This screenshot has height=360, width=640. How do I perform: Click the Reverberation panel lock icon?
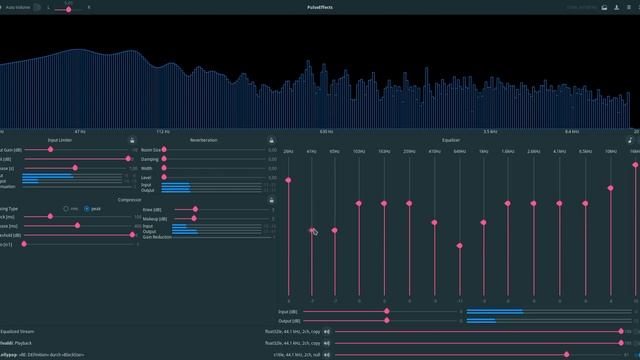tap(271, 140)
